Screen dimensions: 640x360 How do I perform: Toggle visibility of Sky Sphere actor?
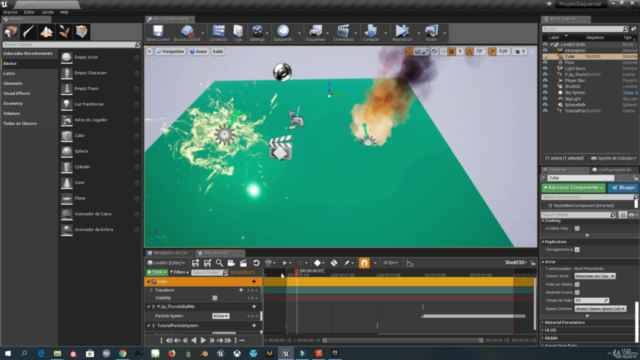pyautogui.click(x=545, y=93)
